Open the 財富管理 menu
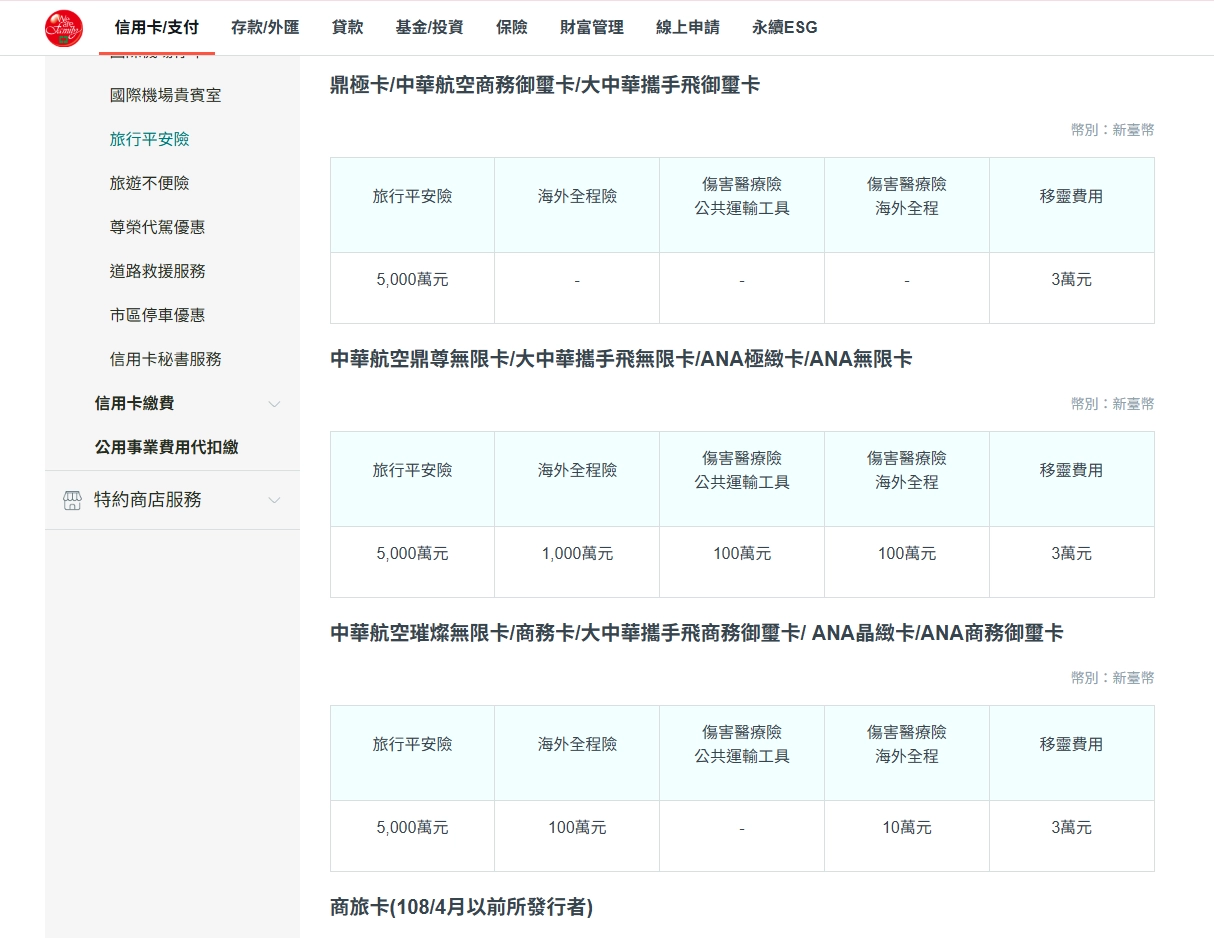1214x938 pixels. (x=591, y=28)
